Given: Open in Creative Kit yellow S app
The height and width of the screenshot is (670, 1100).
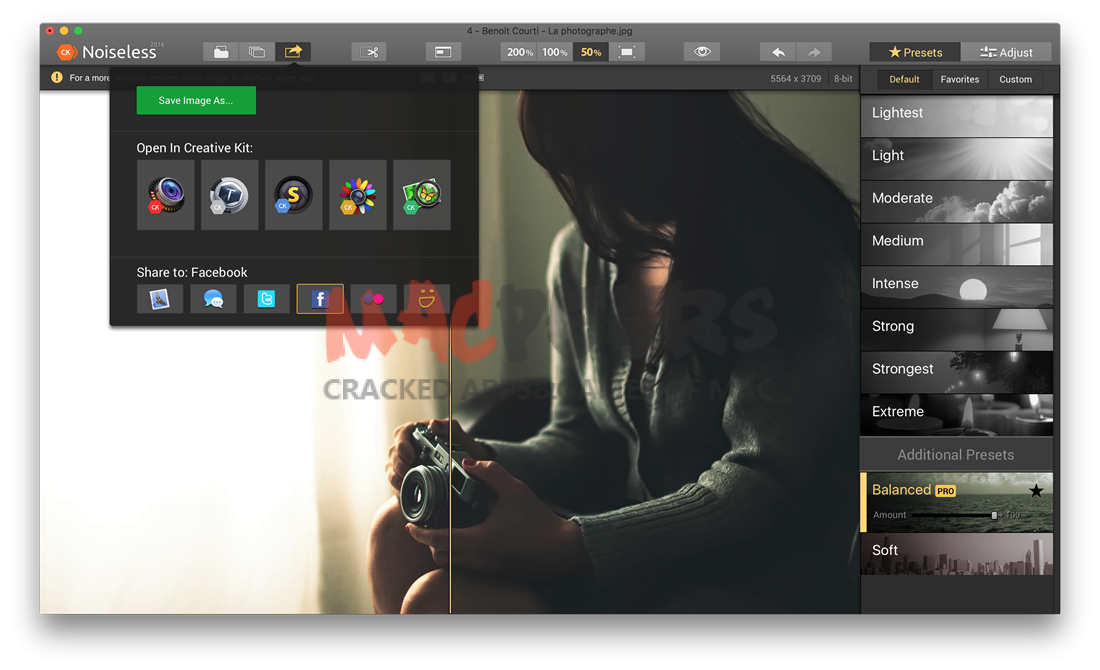Looking at the screenshot, I should [x=293, y=195].
